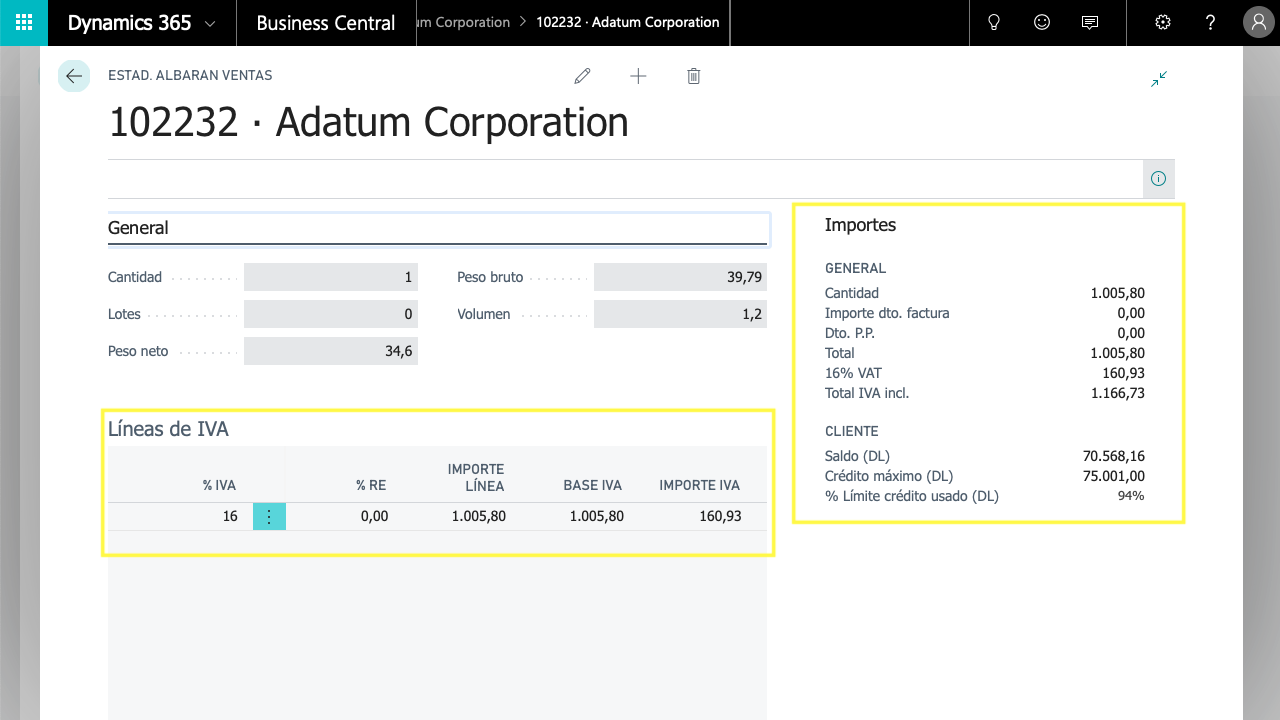
Task: Click the Business Central home link
Action: coord(326,23)
